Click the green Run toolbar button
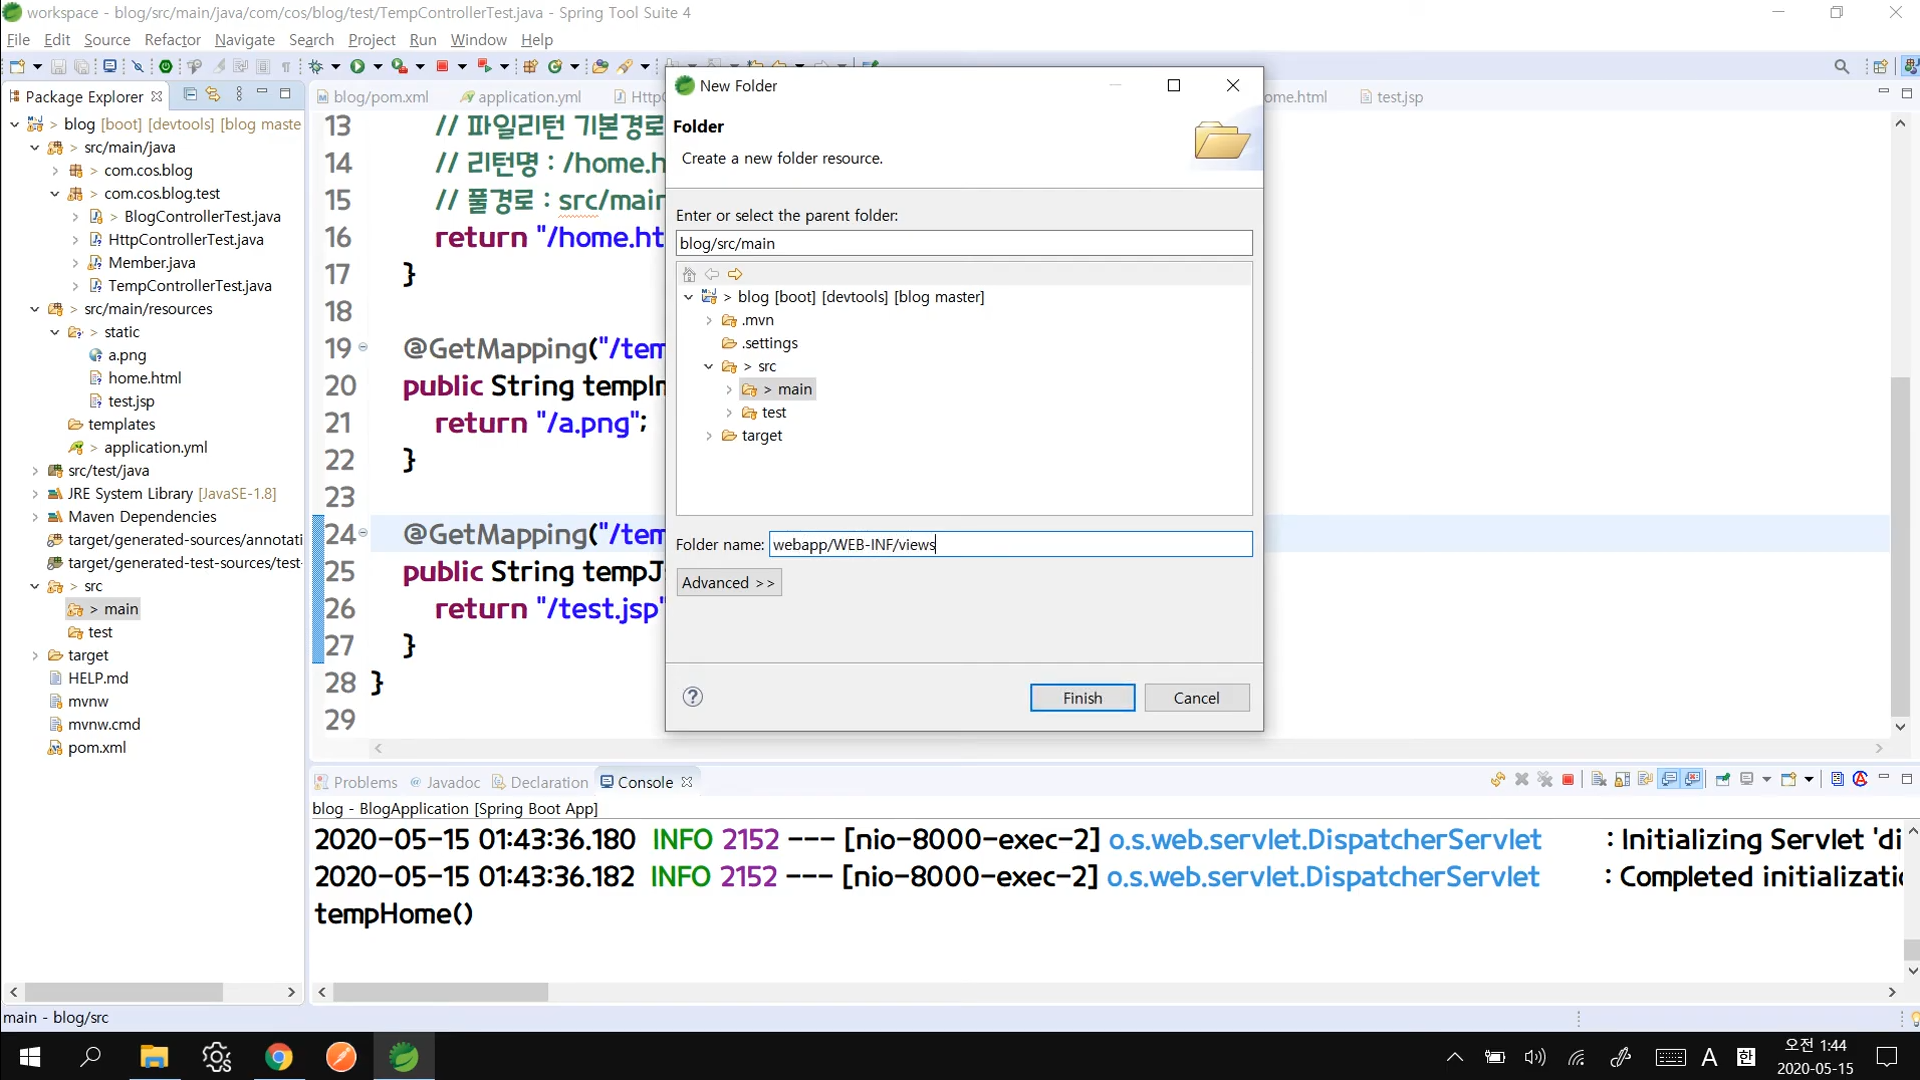This screenshot has width=1920, height=1080. point(357,66)
